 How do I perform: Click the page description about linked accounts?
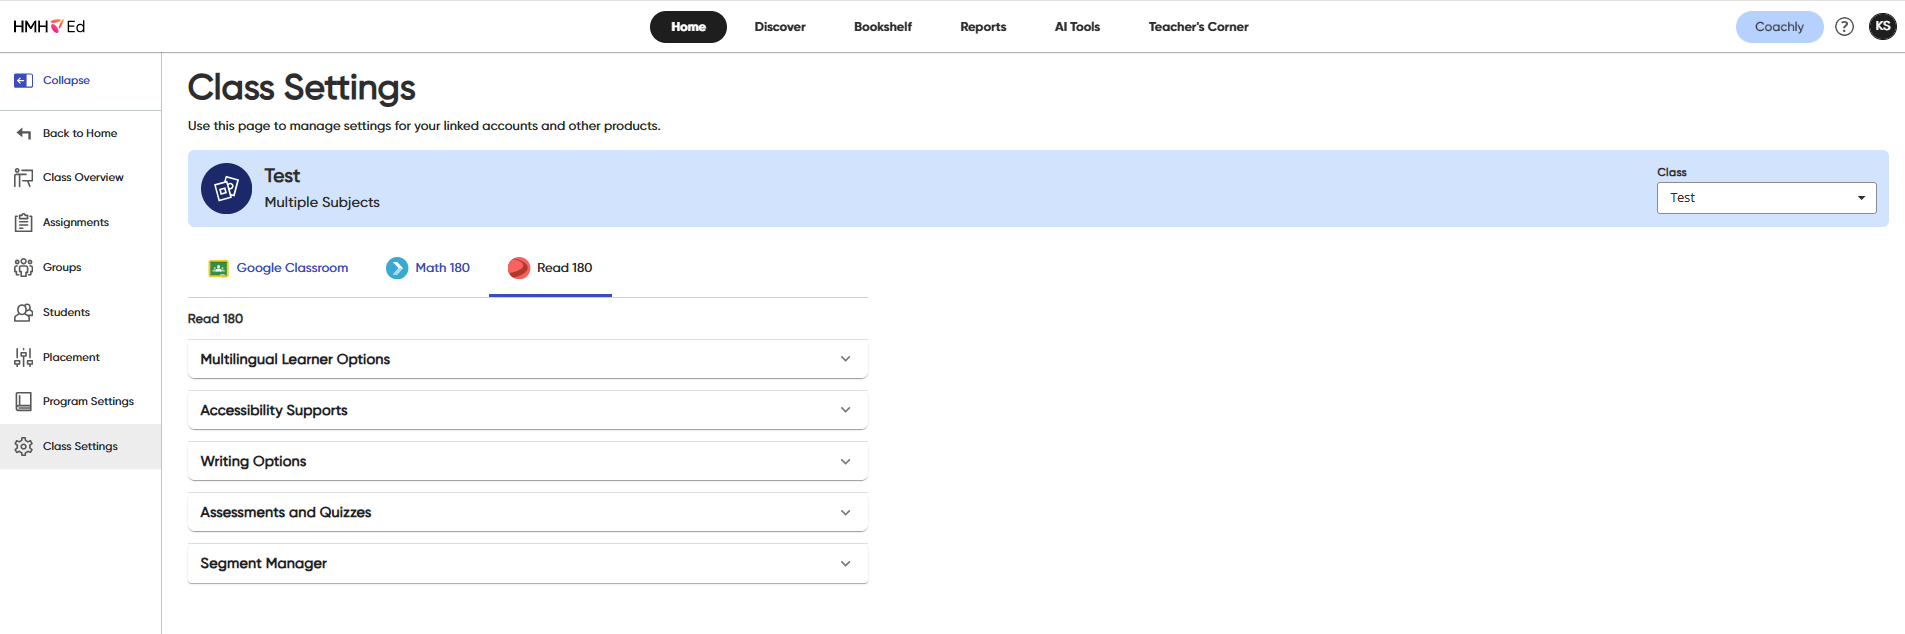[x=424, y=126]
